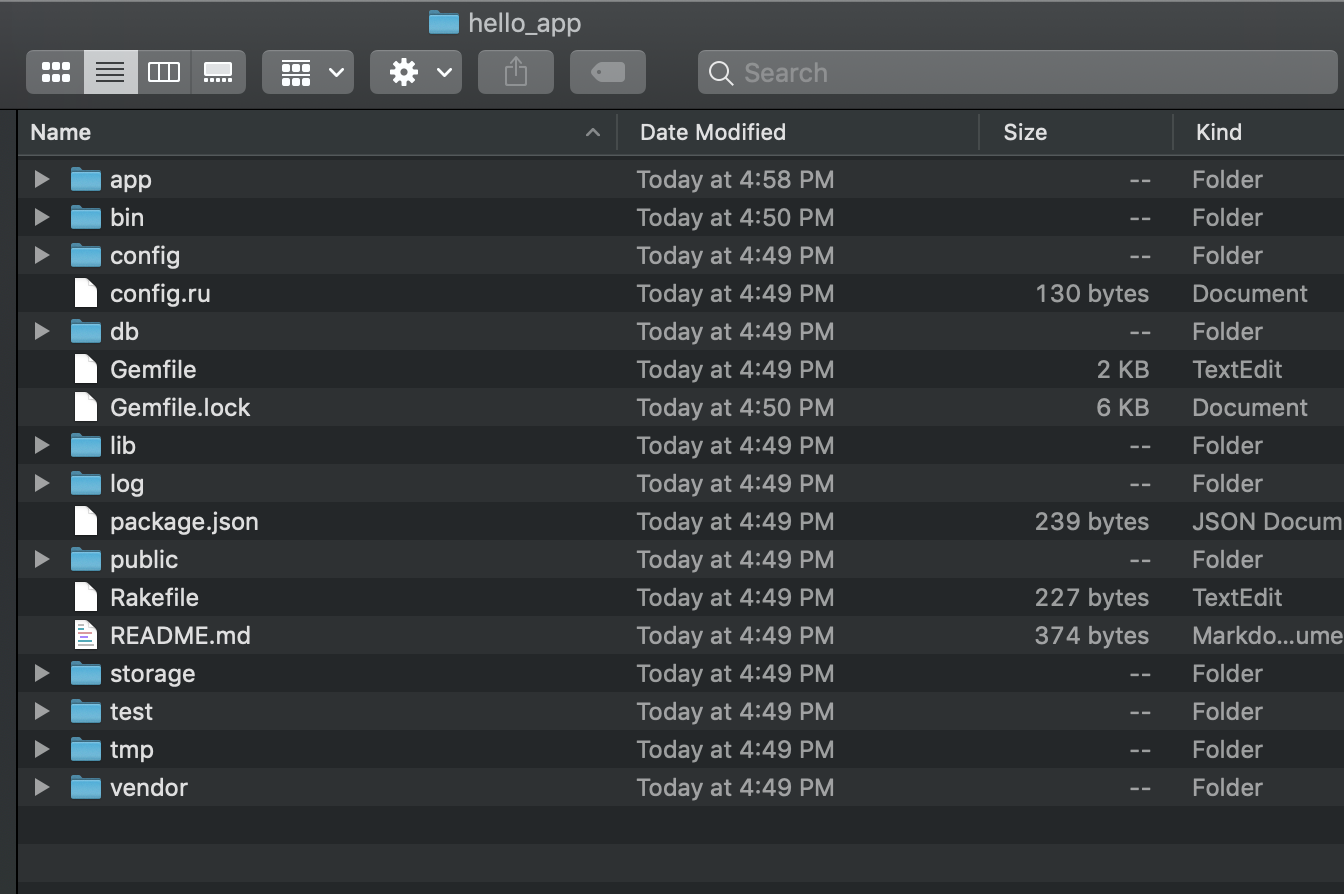Select the README.md markdown icon
Image resolution: width=1344 pixels, height=894 pixels.
[86, 635]
